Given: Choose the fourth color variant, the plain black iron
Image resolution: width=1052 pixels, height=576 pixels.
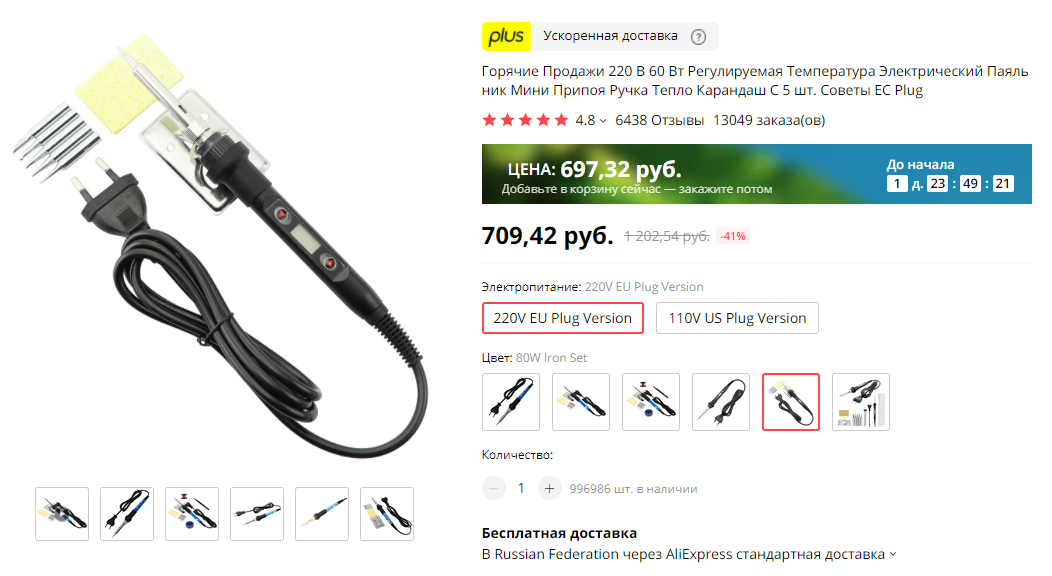Looking at the screenshot, I should point(721,402).
